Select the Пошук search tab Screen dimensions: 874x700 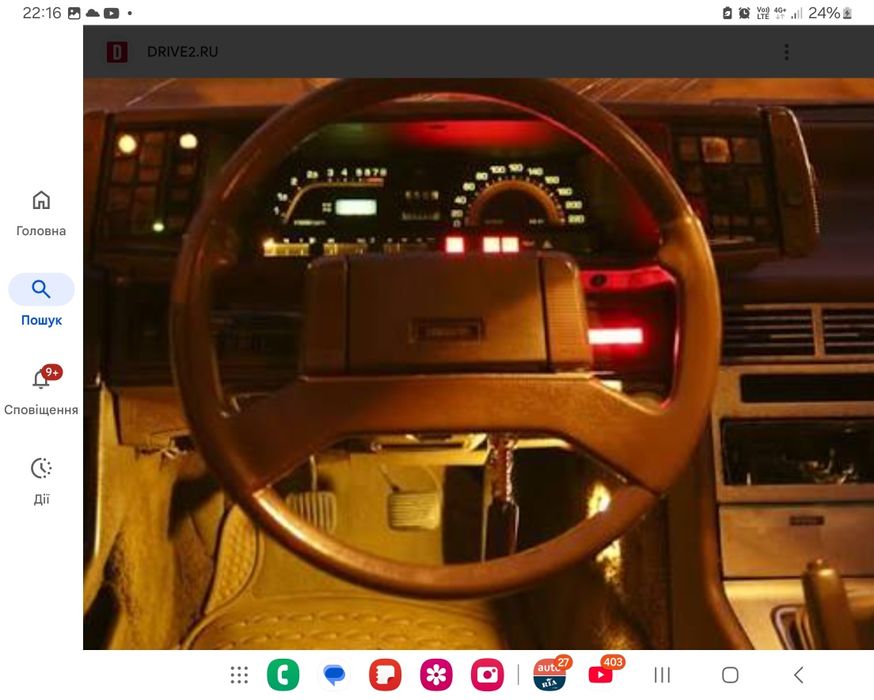41,300
